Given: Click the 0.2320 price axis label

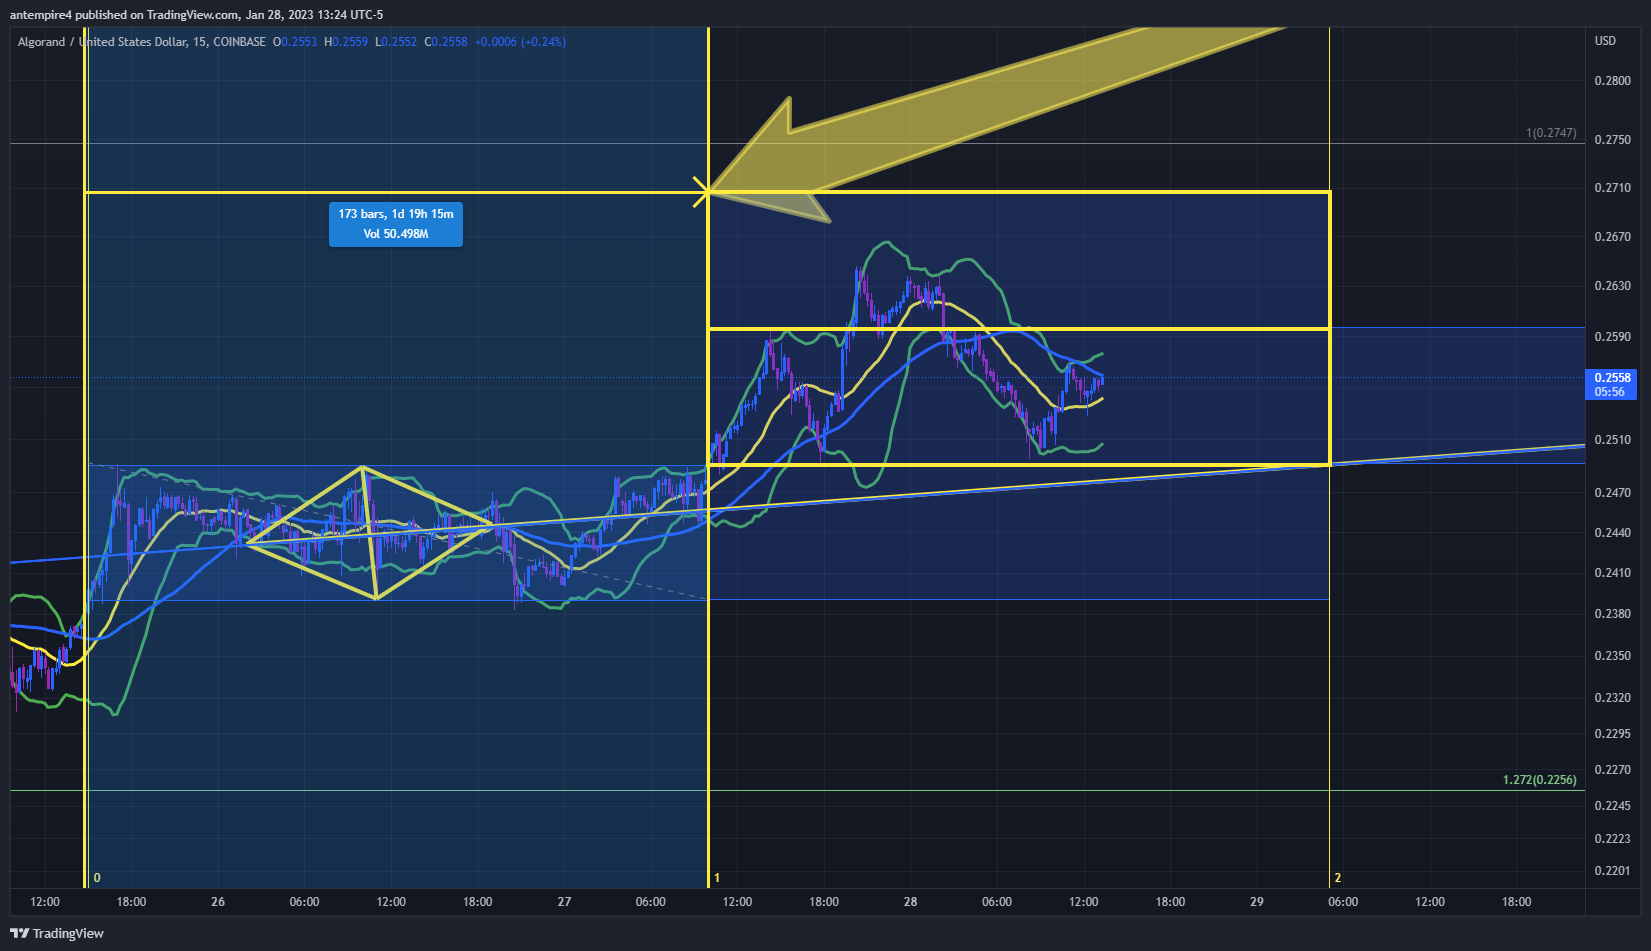Looking at the screenshot, I should tap(1612, 698).
